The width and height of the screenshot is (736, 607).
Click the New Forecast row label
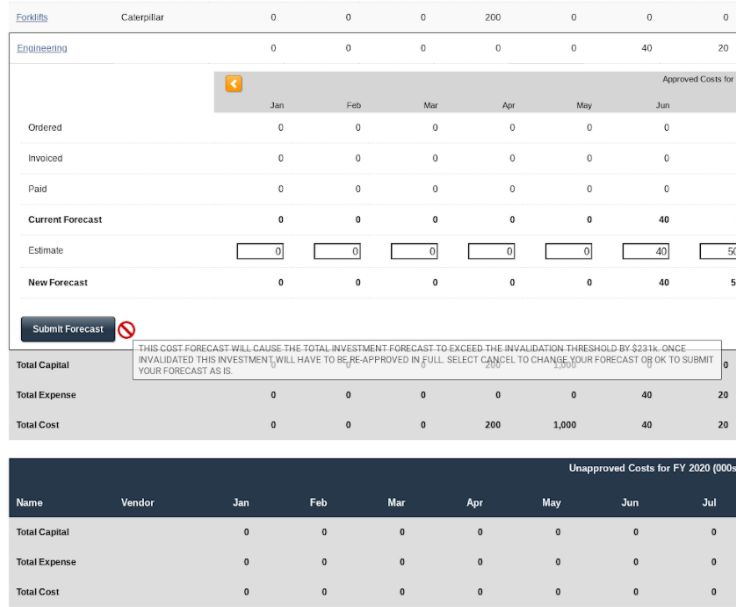pos(58,282)
